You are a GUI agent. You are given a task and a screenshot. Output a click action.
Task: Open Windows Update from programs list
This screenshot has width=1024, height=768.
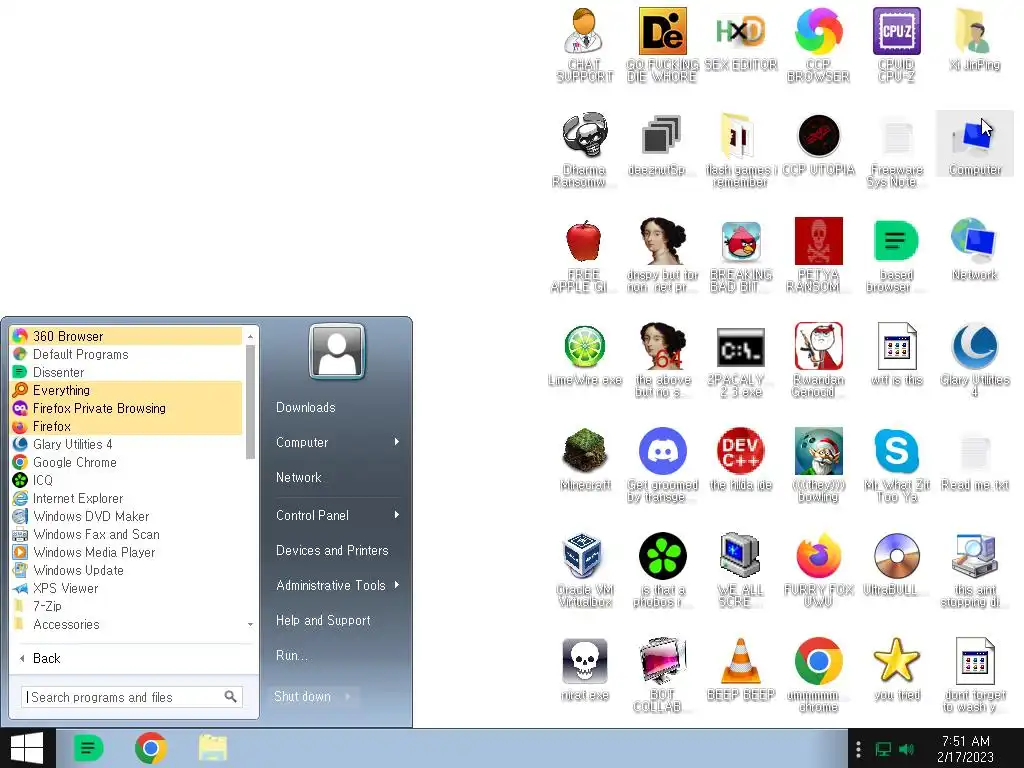(127, 570)
